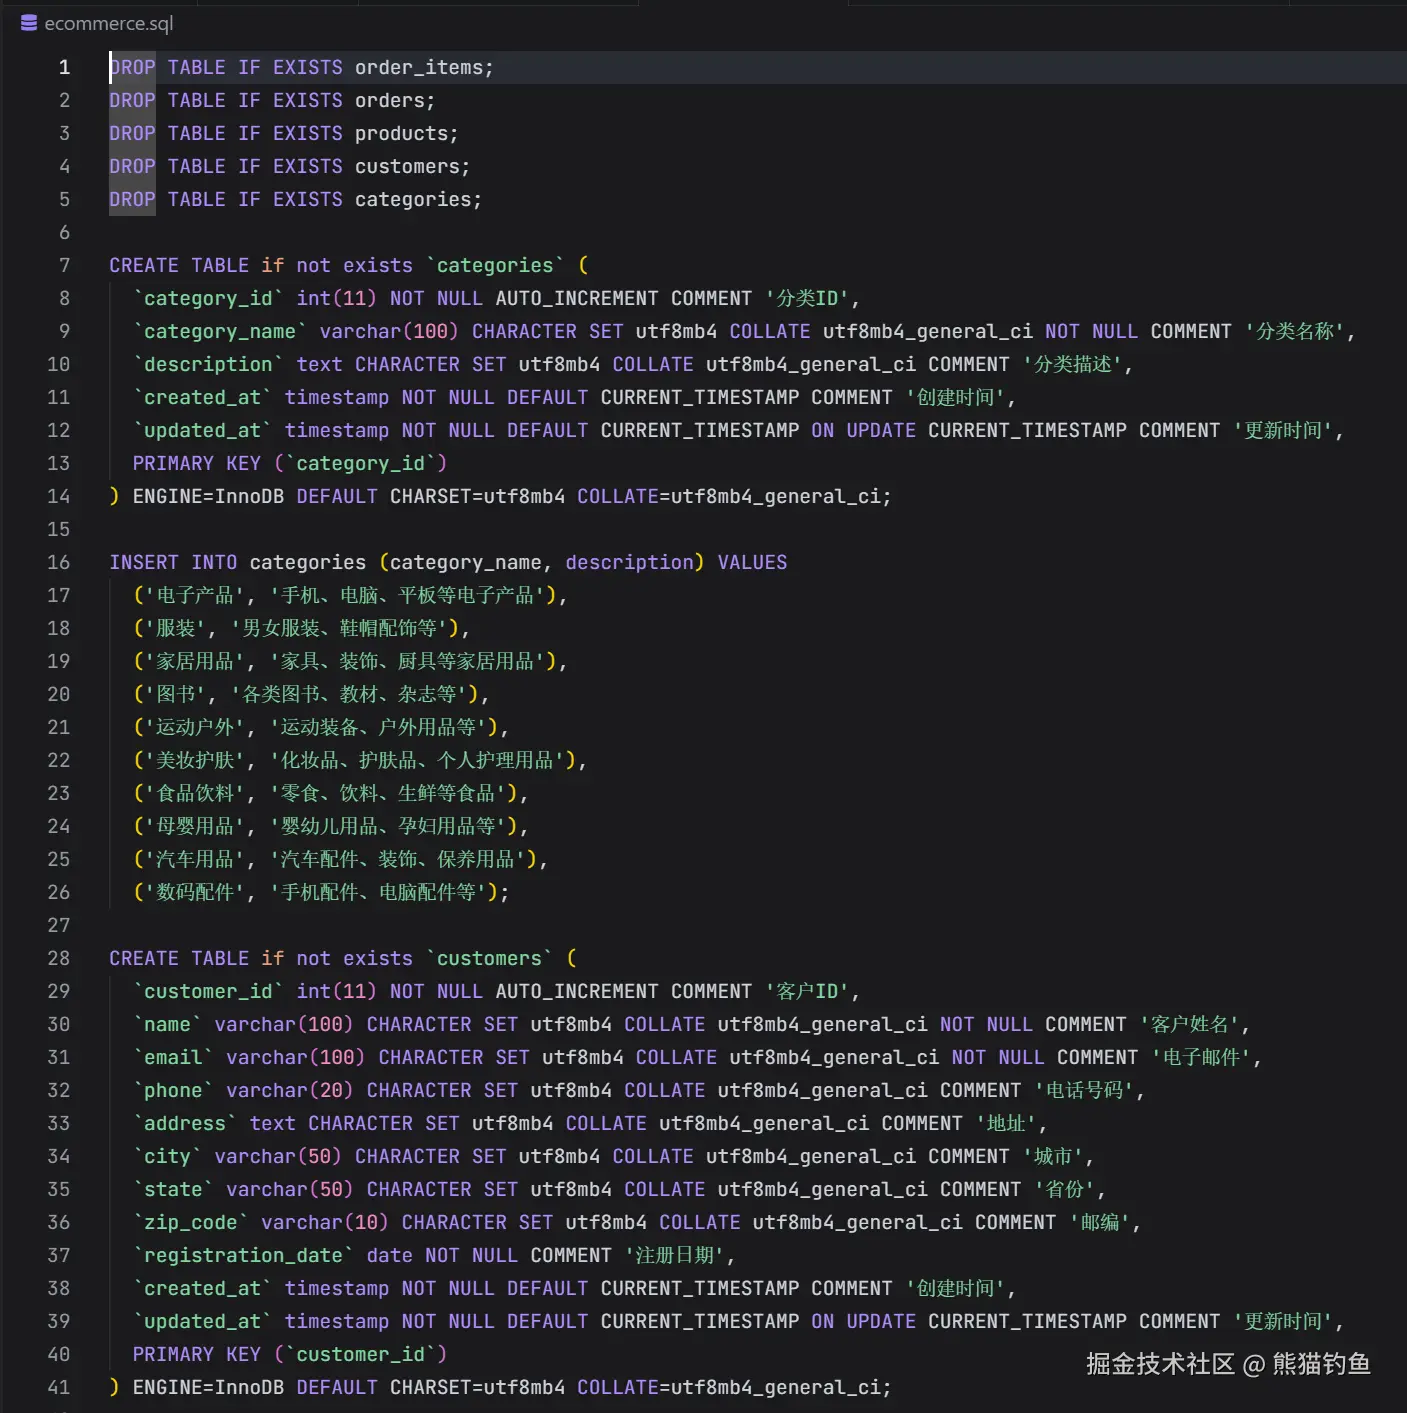Click the '家居用品' value on line 19
This screenshot has height=1413, width=1407.
pos(195,661)
